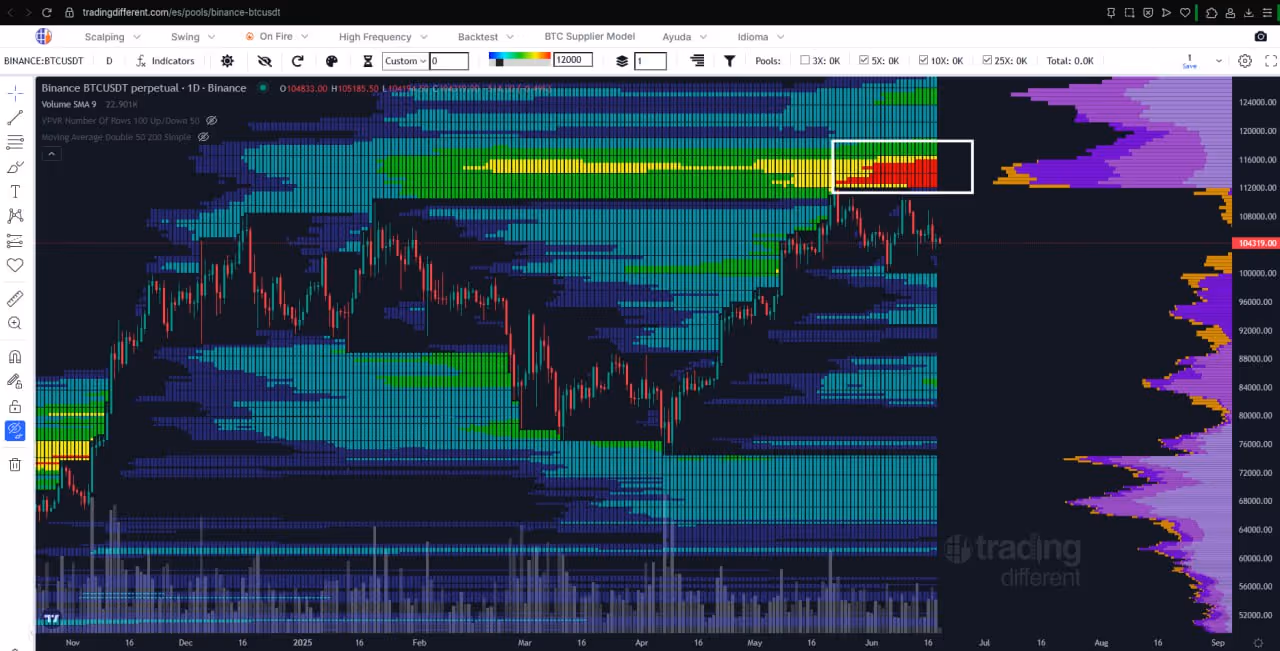Open the Idioma language dropdown
1280x651 pixels.
[x=760, y=37]
